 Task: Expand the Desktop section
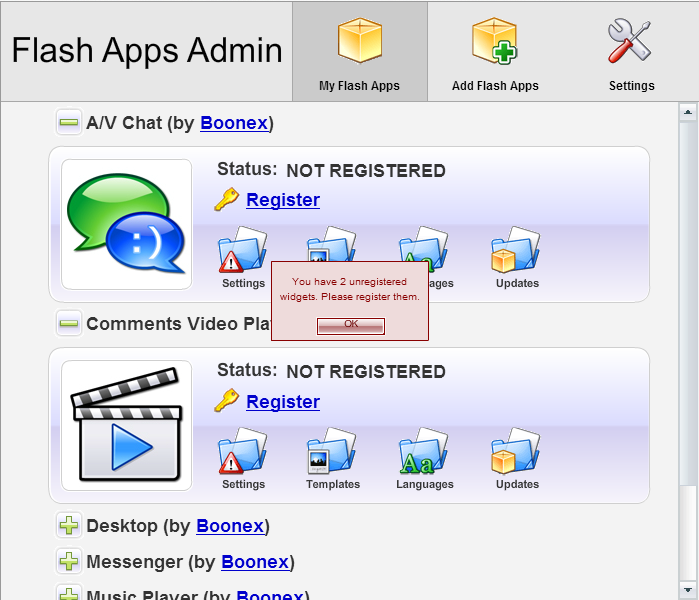click(x=68, y=526)
